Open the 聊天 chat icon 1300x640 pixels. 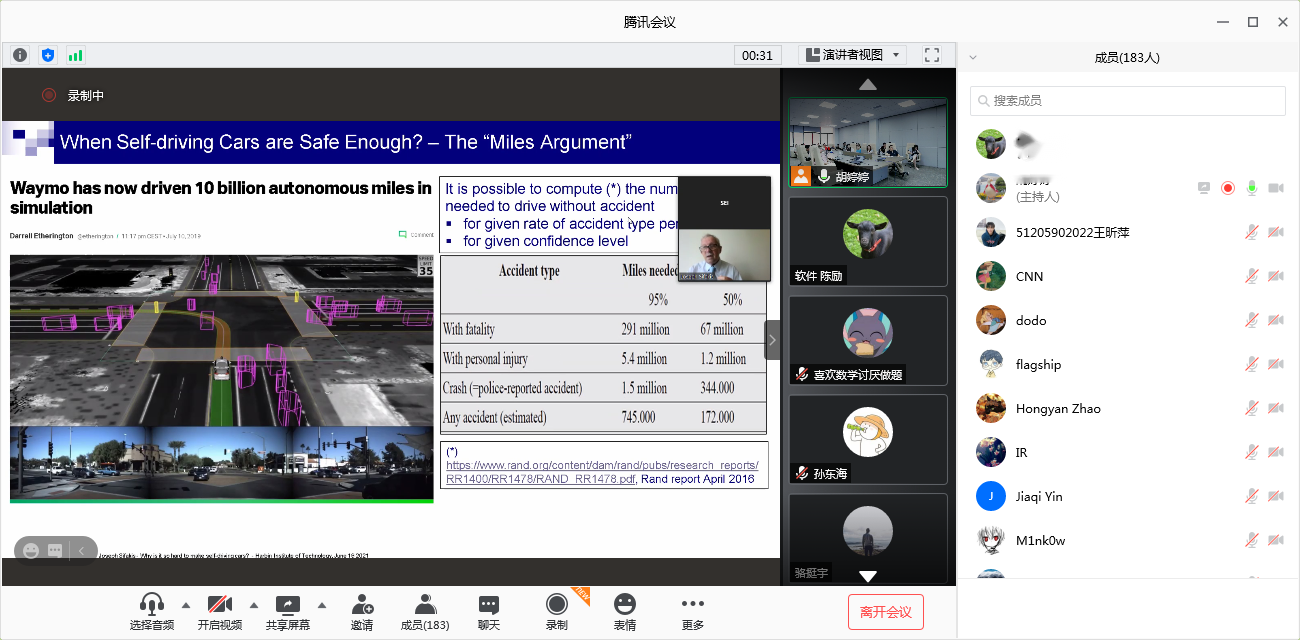pyautogui.click(x=488, y=612)
